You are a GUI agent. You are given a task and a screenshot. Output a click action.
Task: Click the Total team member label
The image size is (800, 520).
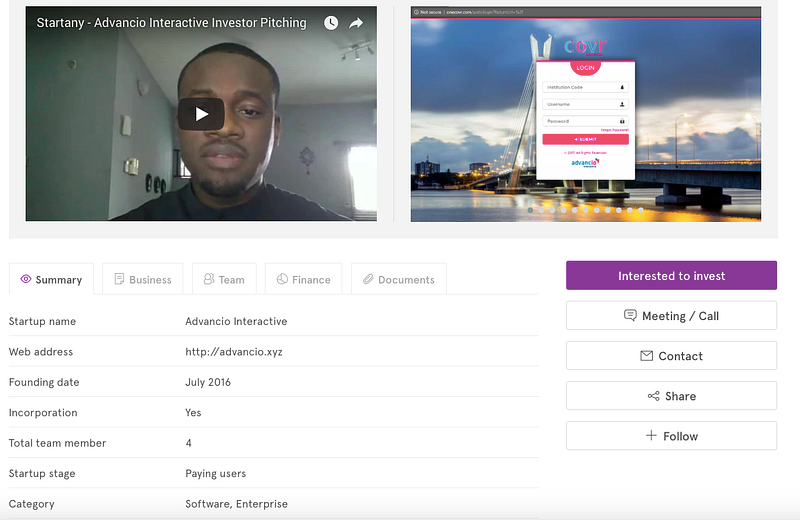point(57,443)
